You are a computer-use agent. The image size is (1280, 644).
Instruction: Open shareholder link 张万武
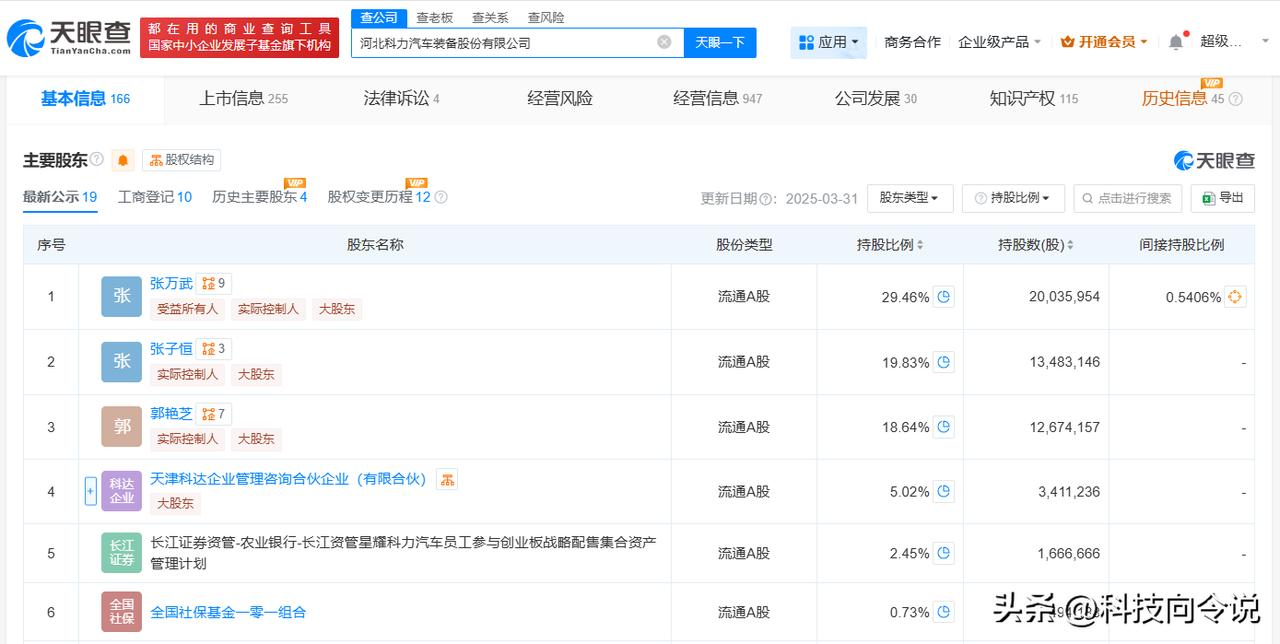[x=171, y=284]
